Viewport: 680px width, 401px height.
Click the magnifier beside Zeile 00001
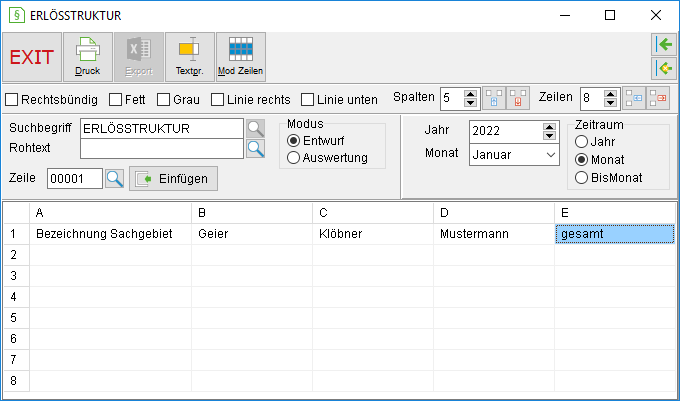[x=114, y=179]
